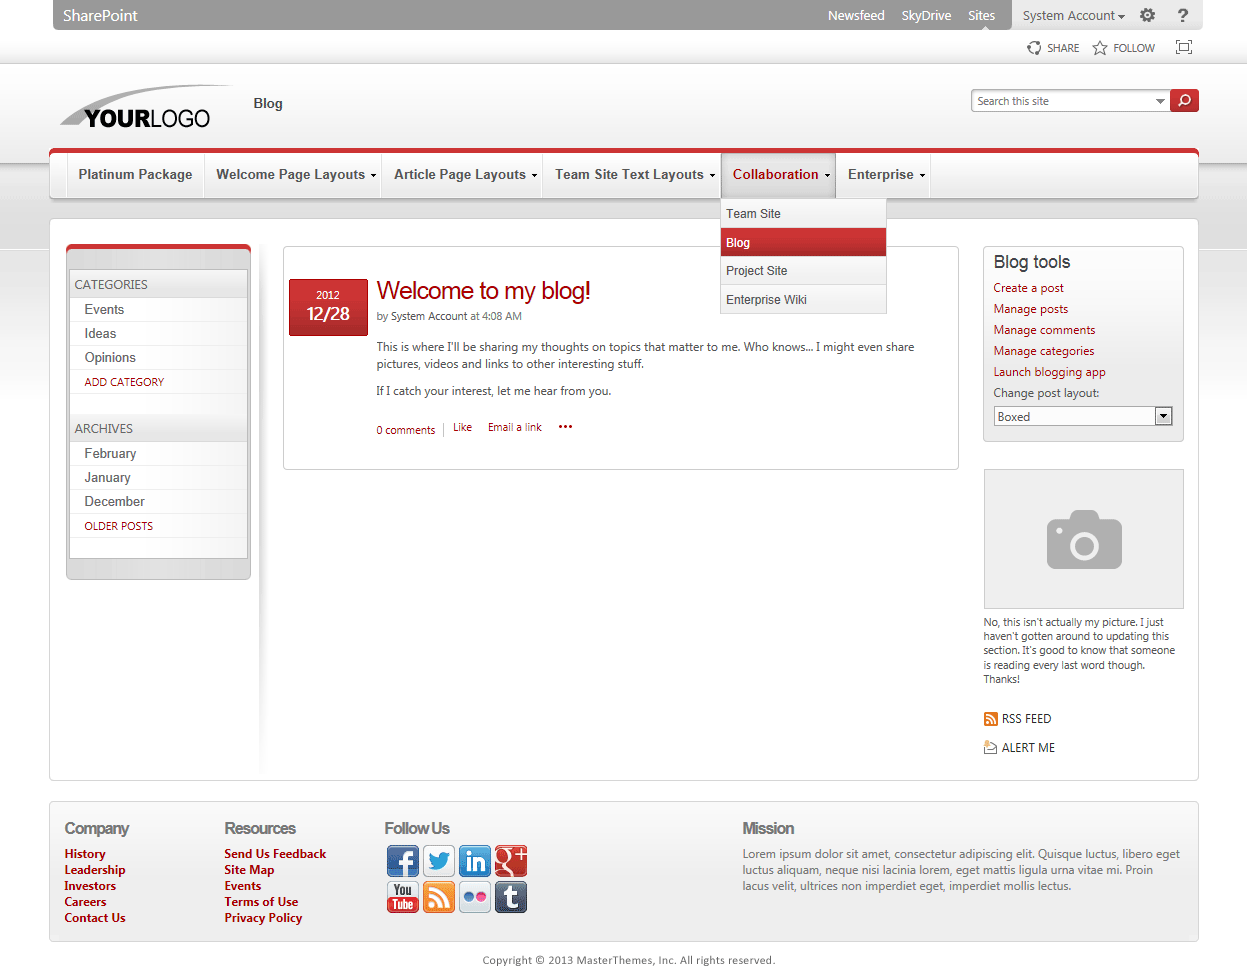Open Facebook from the Follow Us icons
The width and height of the screenshot is (1247, 977).
(403, 861)
